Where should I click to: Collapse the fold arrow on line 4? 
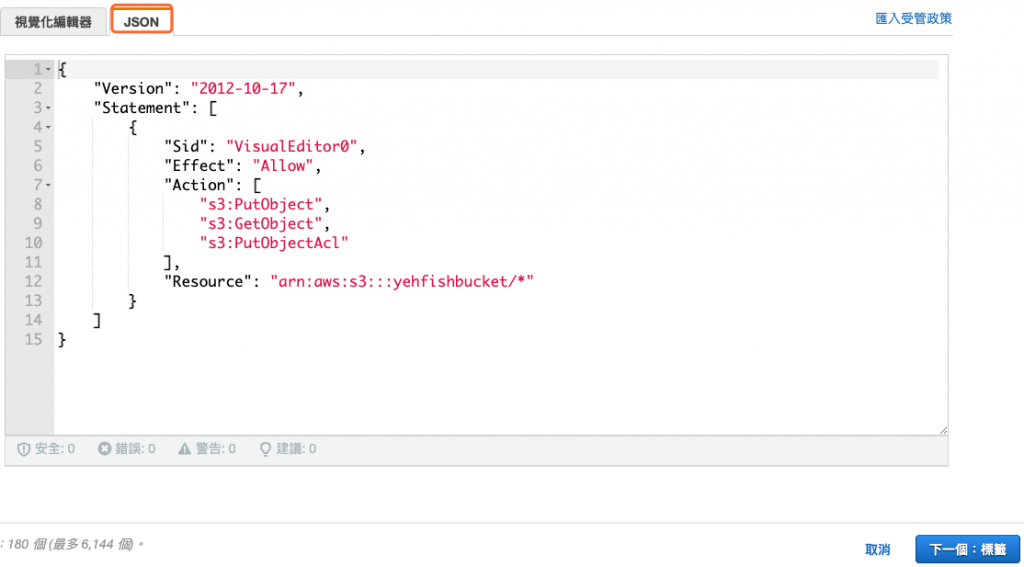click(48, 127)
